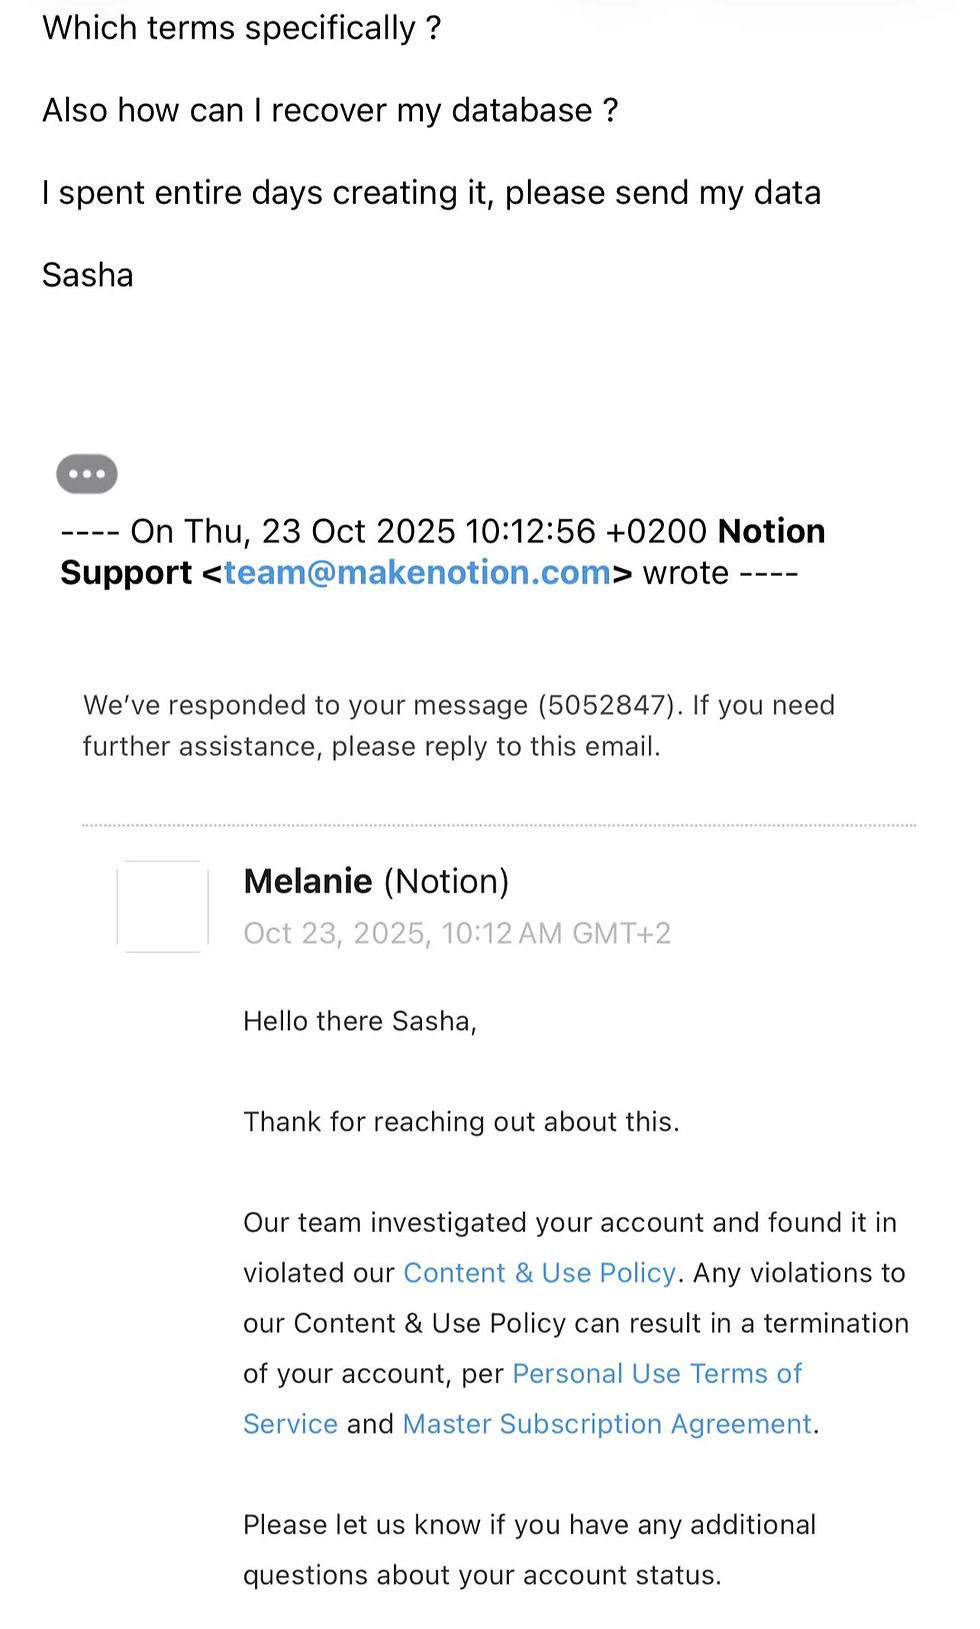Open the Content & Use Policy link
The height and width of the screenshot is (1629, 980).
click(540, 1273)
